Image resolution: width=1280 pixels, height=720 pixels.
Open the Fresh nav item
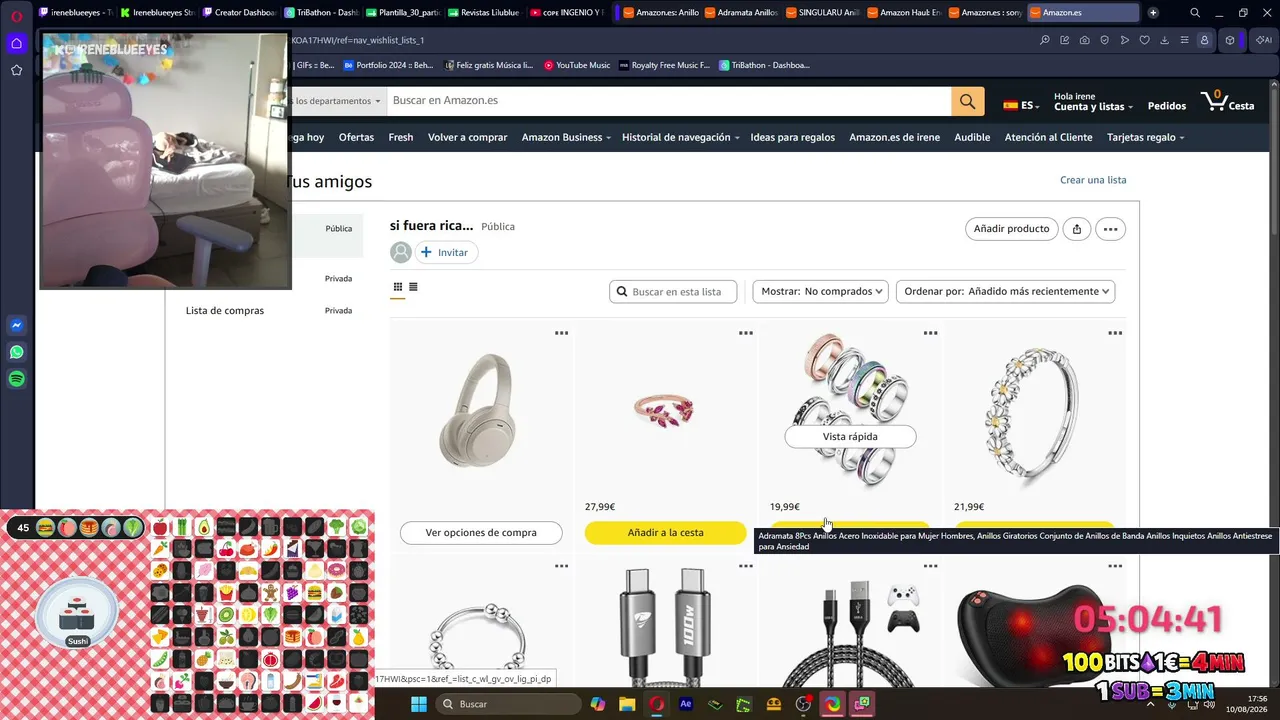401,137
